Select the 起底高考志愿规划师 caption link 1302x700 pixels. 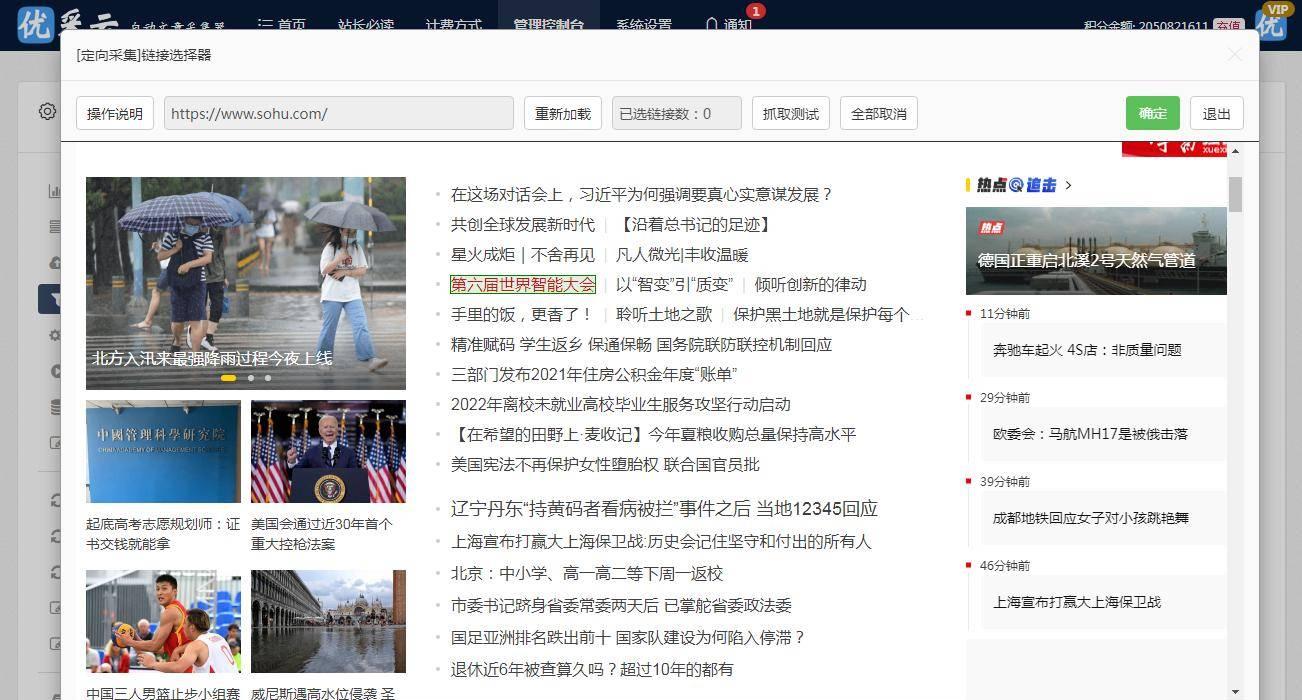[x=163, y=534]
